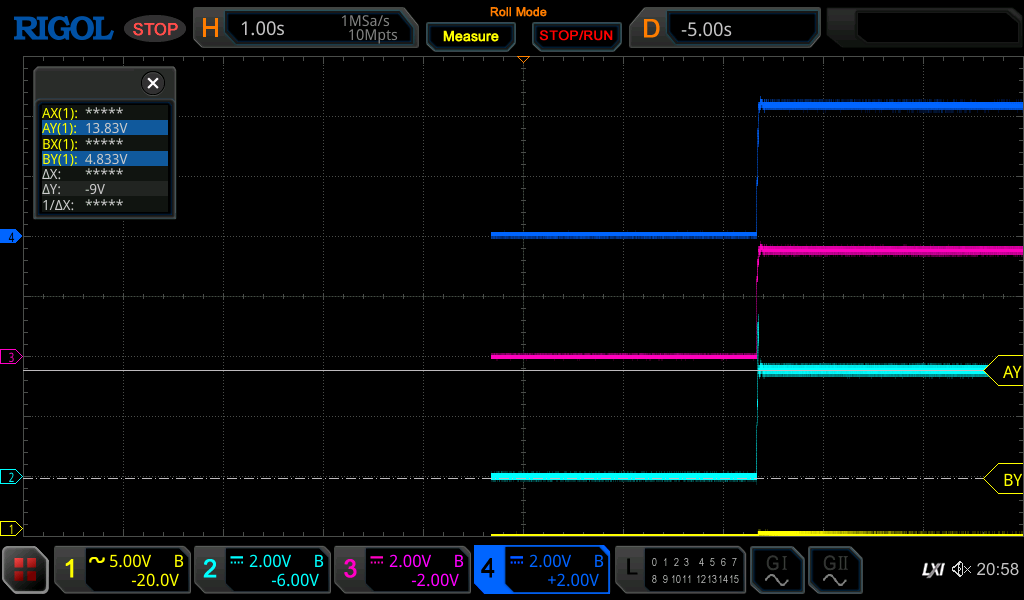Tap the red STOP status indicator
This screenshot has height=600, width=1024.
coord(155,29)
